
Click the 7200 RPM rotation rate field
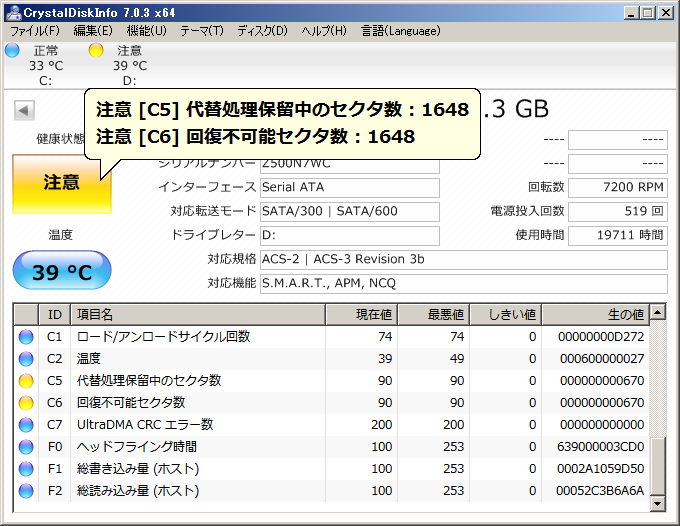[618, 188]
